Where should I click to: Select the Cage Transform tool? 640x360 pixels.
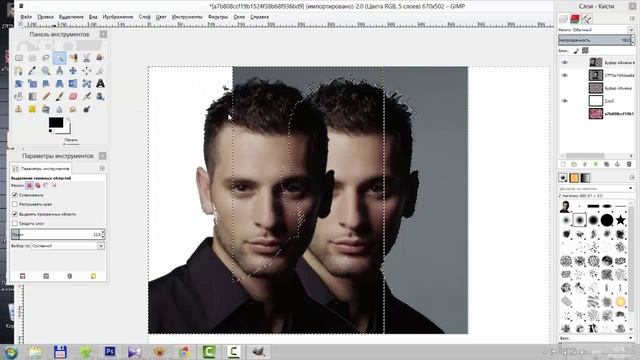[87, 84]
